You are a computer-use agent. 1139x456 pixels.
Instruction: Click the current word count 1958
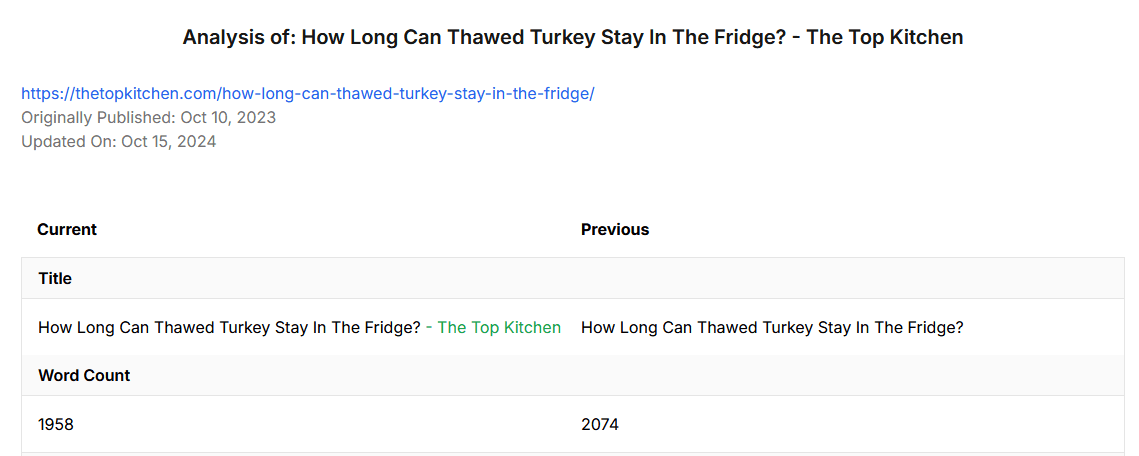56,425
